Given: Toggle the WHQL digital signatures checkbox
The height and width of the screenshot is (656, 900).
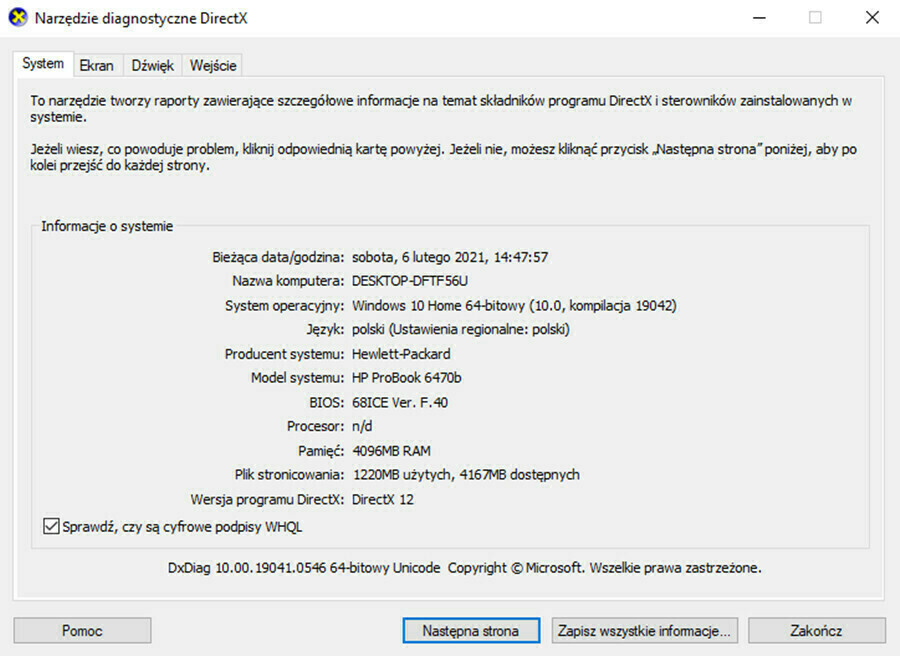Looking at the screenshot, I should click(51, 526).
